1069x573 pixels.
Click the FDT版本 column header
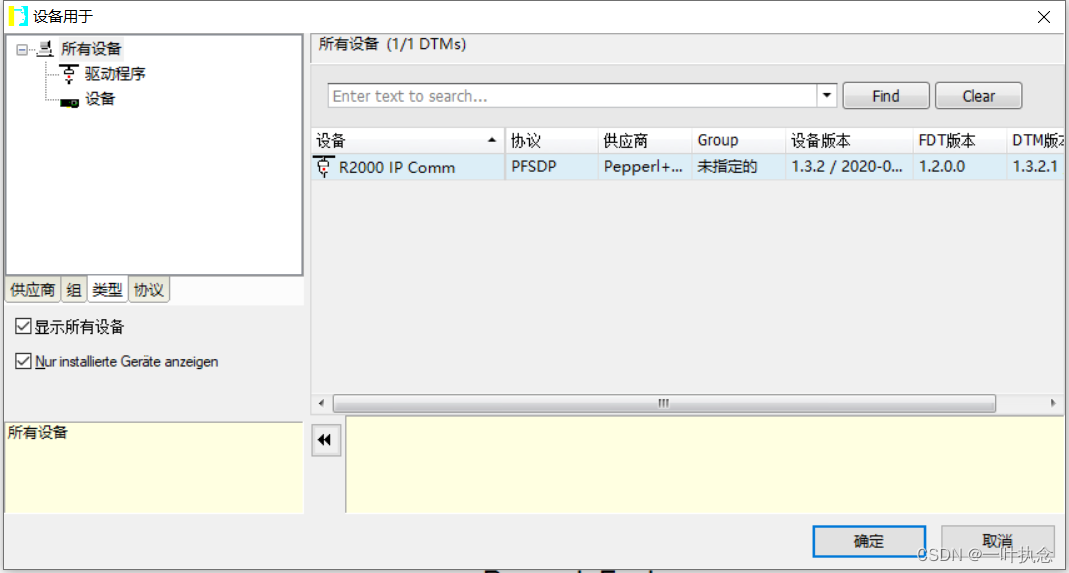click(960, 141)
